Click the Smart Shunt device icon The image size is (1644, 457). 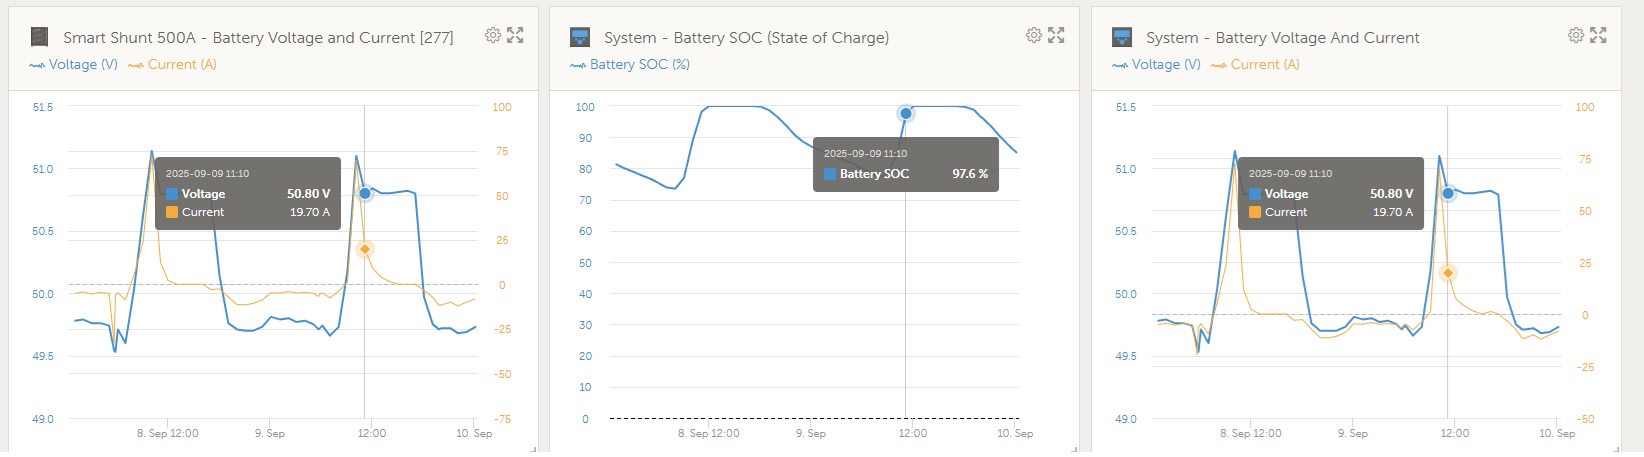(x=40, y=37)
